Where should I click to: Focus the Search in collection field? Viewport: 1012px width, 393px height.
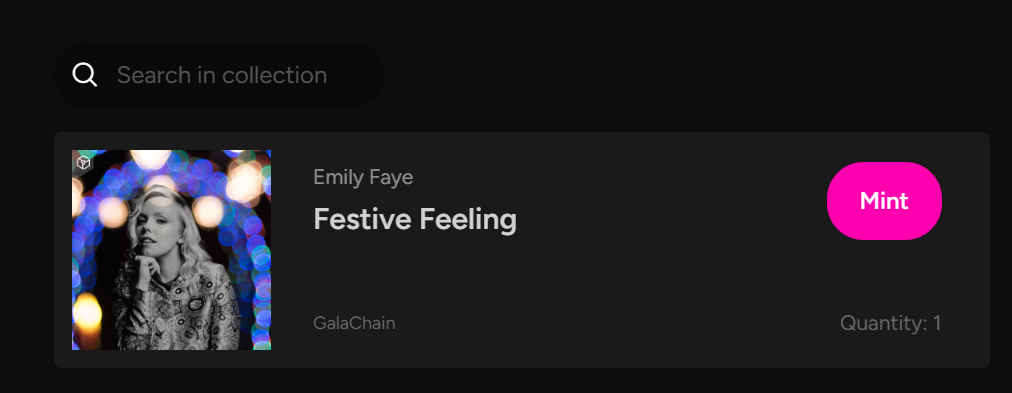click(219, 75)
